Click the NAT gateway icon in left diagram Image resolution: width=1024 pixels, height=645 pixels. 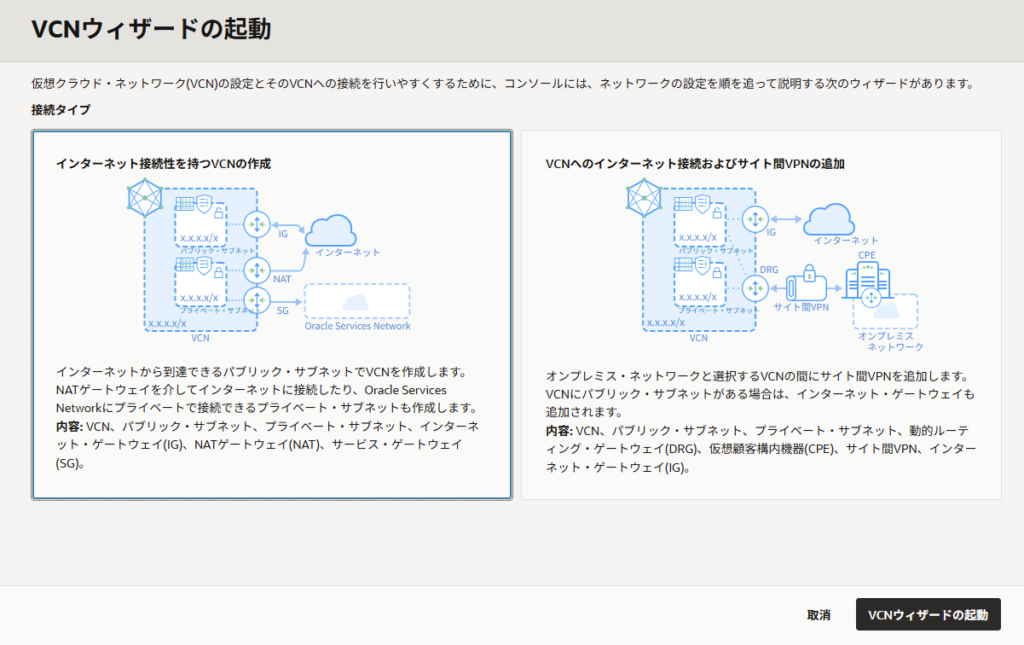pos(257,270)
